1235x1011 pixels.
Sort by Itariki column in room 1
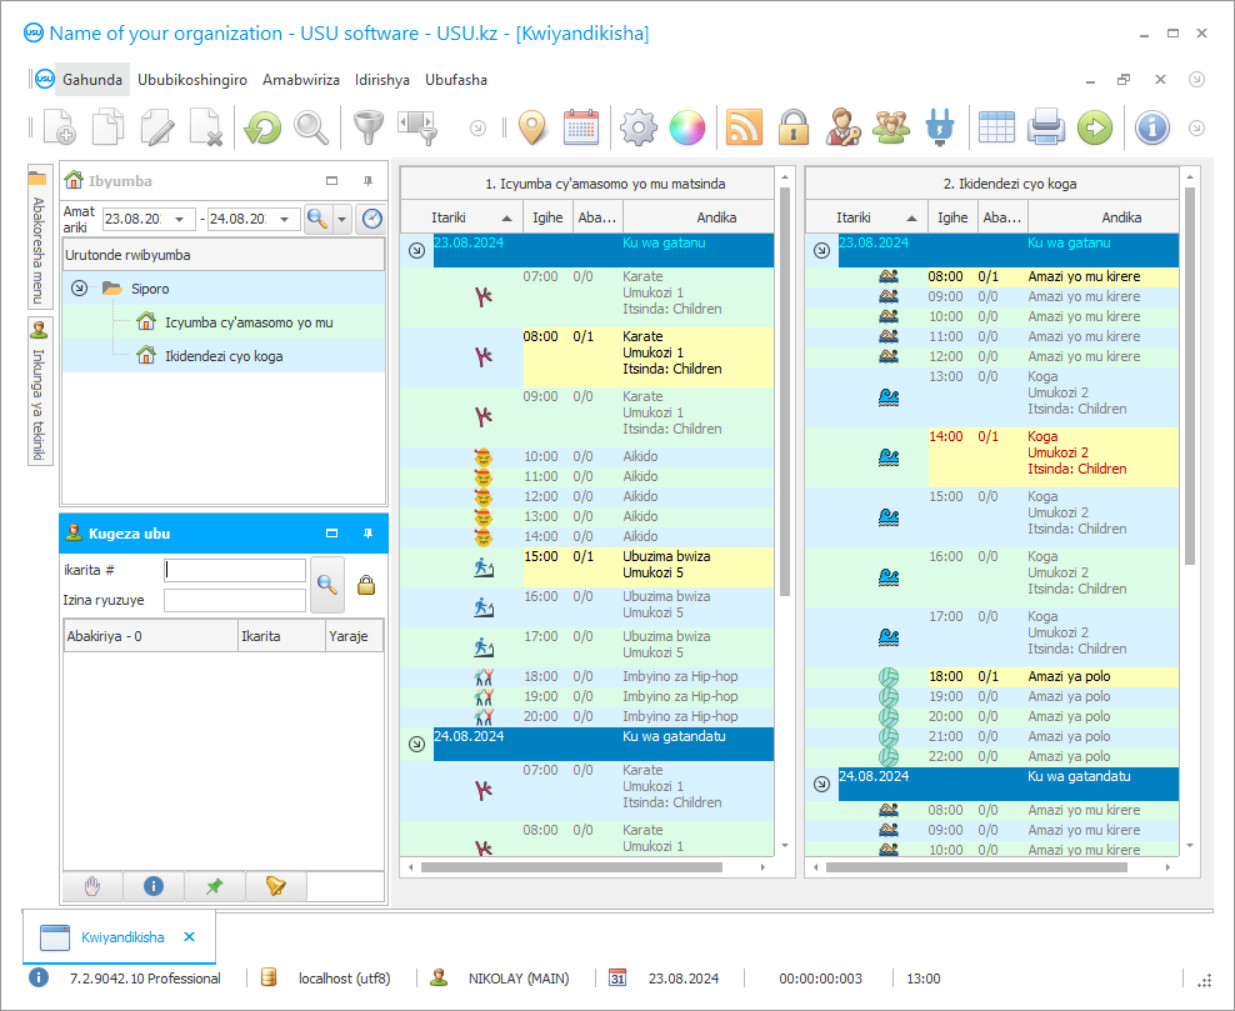pyautogui.click(x=462, y=217)
